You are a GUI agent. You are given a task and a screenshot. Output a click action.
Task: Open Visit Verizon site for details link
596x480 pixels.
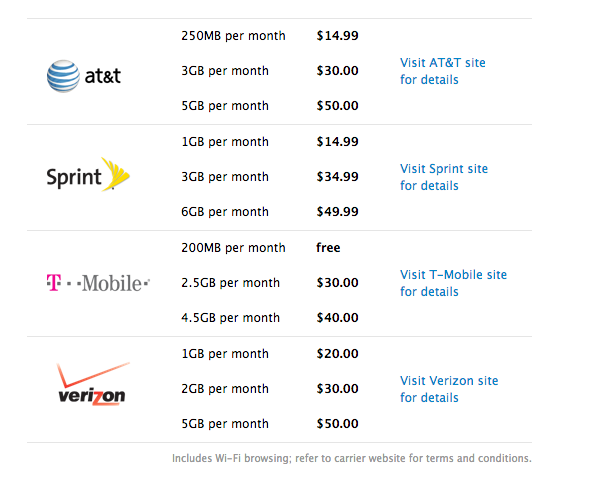pyautogui.click(x=449, y=389)
